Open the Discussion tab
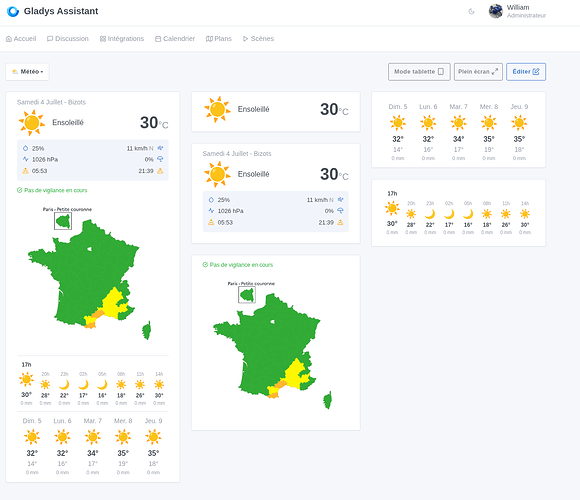The width and height of the screenshot is (580, 500). point(68,39)
